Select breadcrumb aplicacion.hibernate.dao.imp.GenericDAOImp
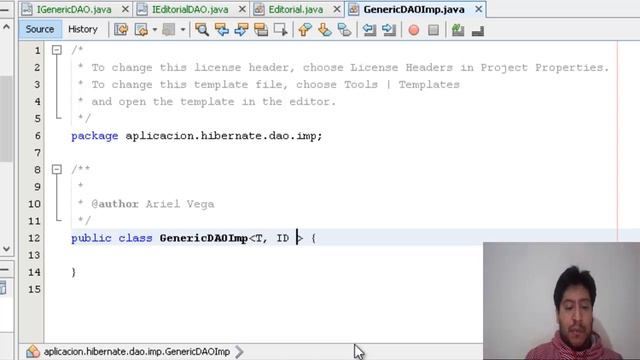The image size is (640, 360). click(x=137, y=351)
